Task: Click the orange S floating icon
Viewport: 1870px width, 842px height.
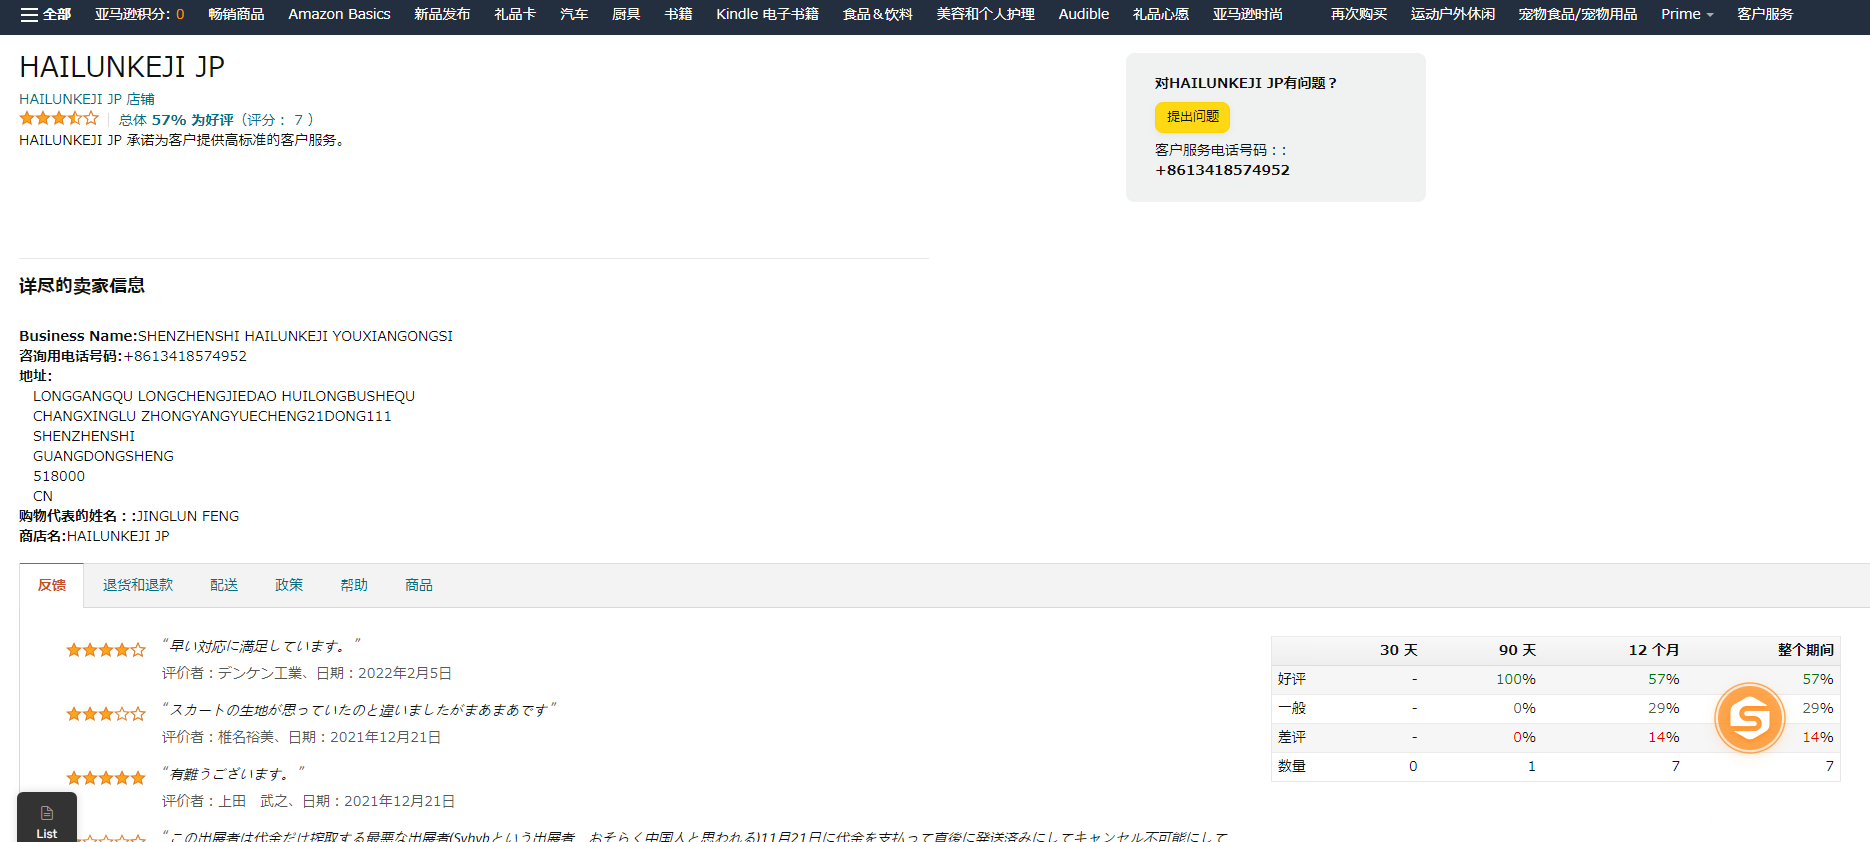Action: click(1749, 718)
